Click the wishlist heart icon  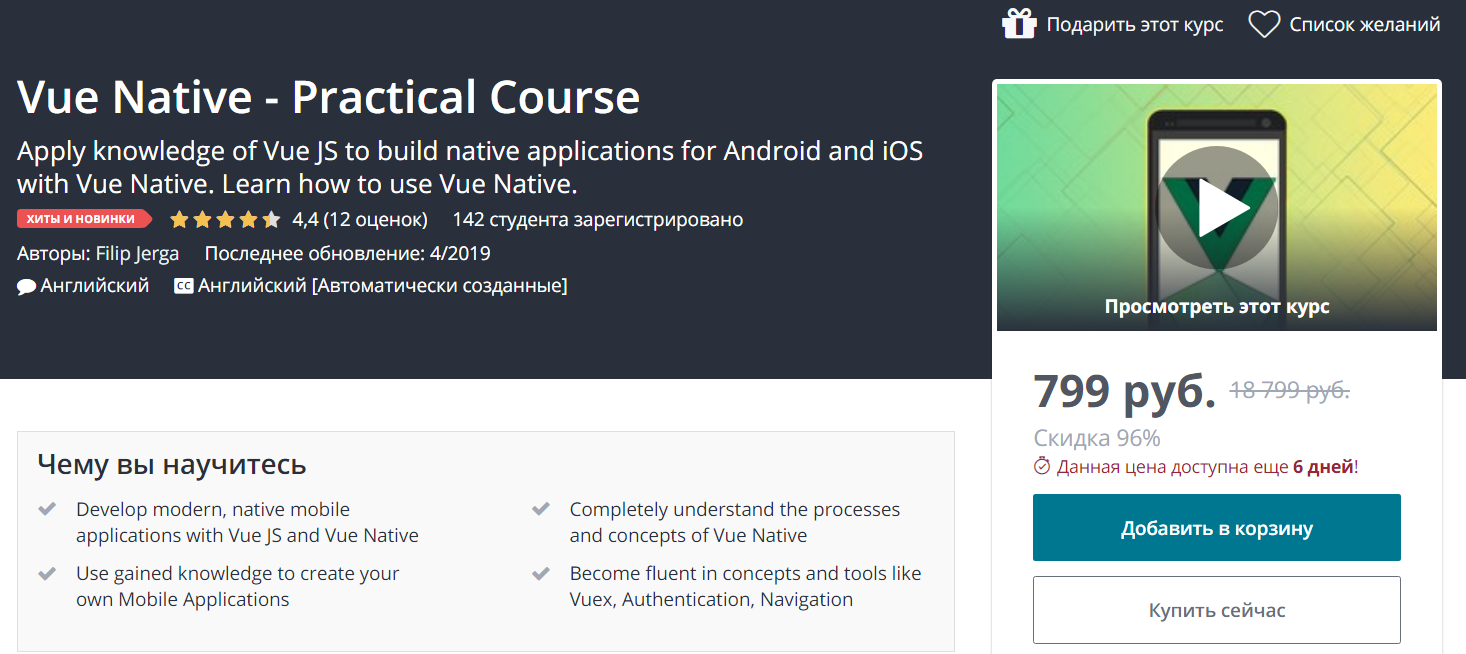[1264, 24]
